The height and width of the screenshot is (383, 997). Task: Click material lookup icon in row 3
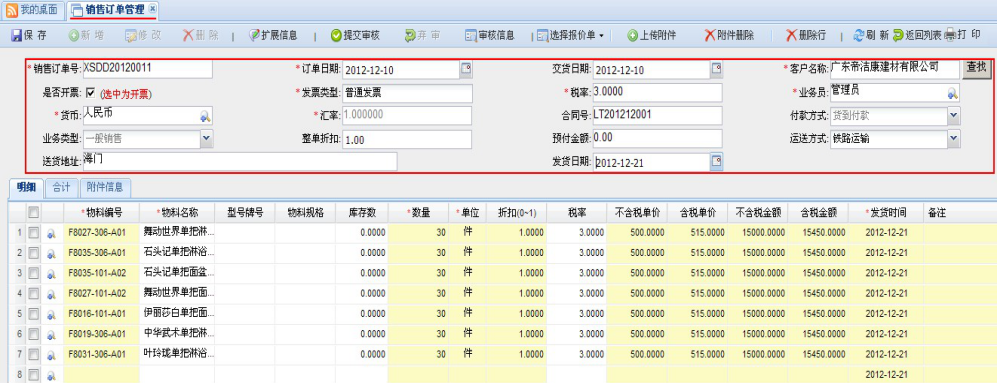click(x=52, y=274)
